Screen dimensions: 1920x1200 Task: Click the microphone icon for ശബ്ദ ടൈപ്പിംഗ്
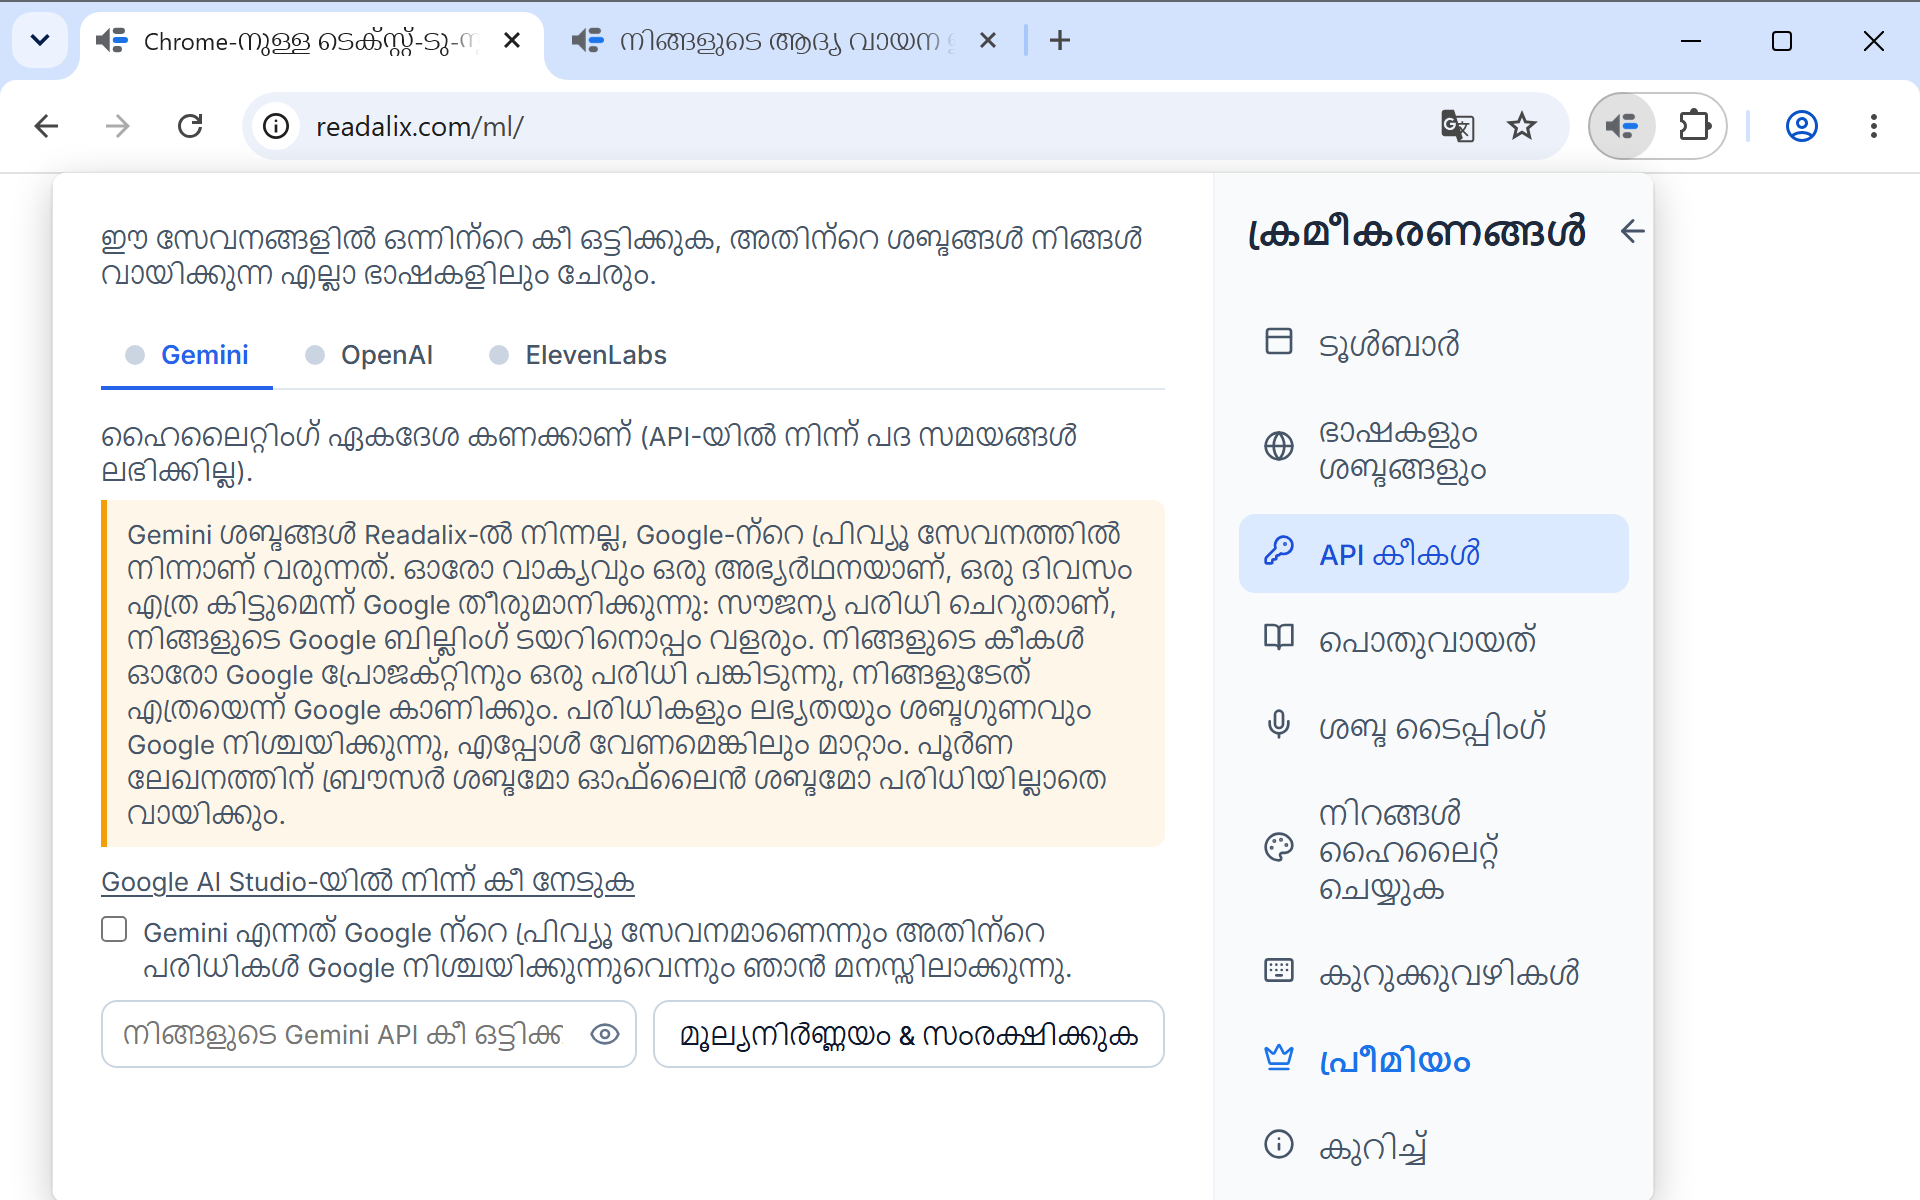[1278, 724]
